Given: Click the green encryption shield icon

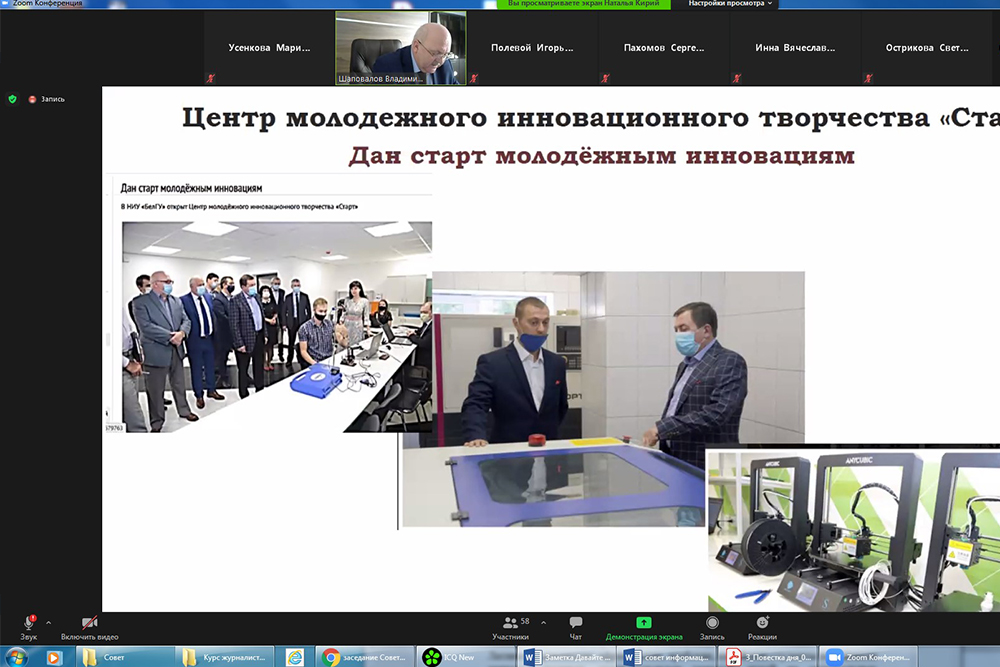Looking at the screenshot, I should click(12, 99).
